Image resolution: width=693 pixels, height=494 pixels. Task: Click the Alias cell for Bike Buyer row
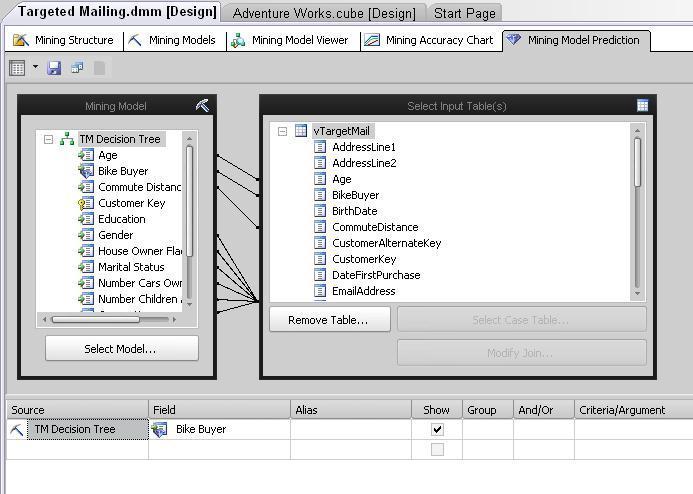(x=351, y=429)
